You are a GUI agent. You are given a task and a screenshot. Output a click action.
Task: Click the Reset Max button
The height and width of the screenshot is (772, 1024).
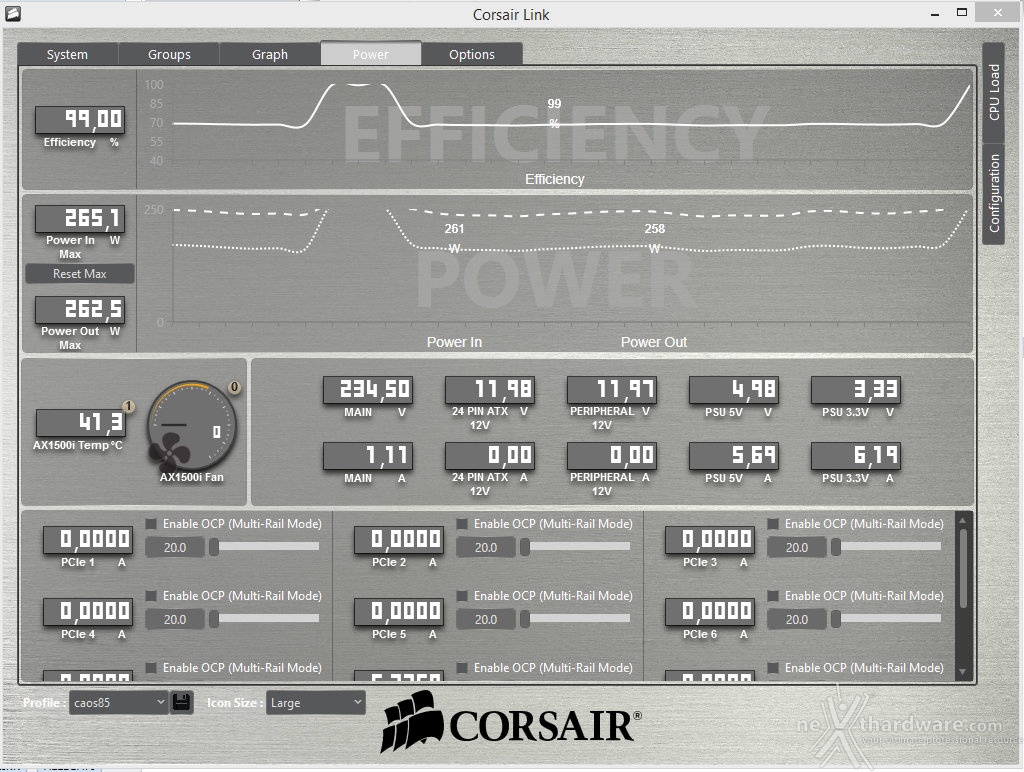[80, 274]
